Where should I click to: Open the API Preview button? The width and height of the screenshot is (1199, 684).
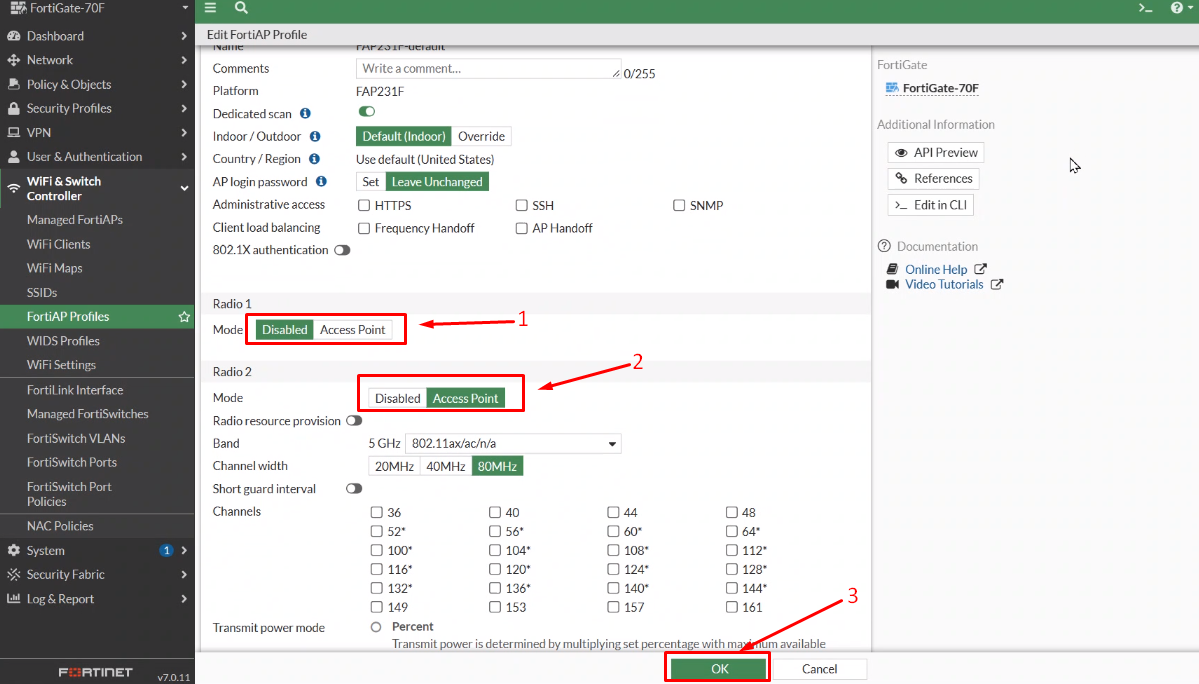click(936, 152)
